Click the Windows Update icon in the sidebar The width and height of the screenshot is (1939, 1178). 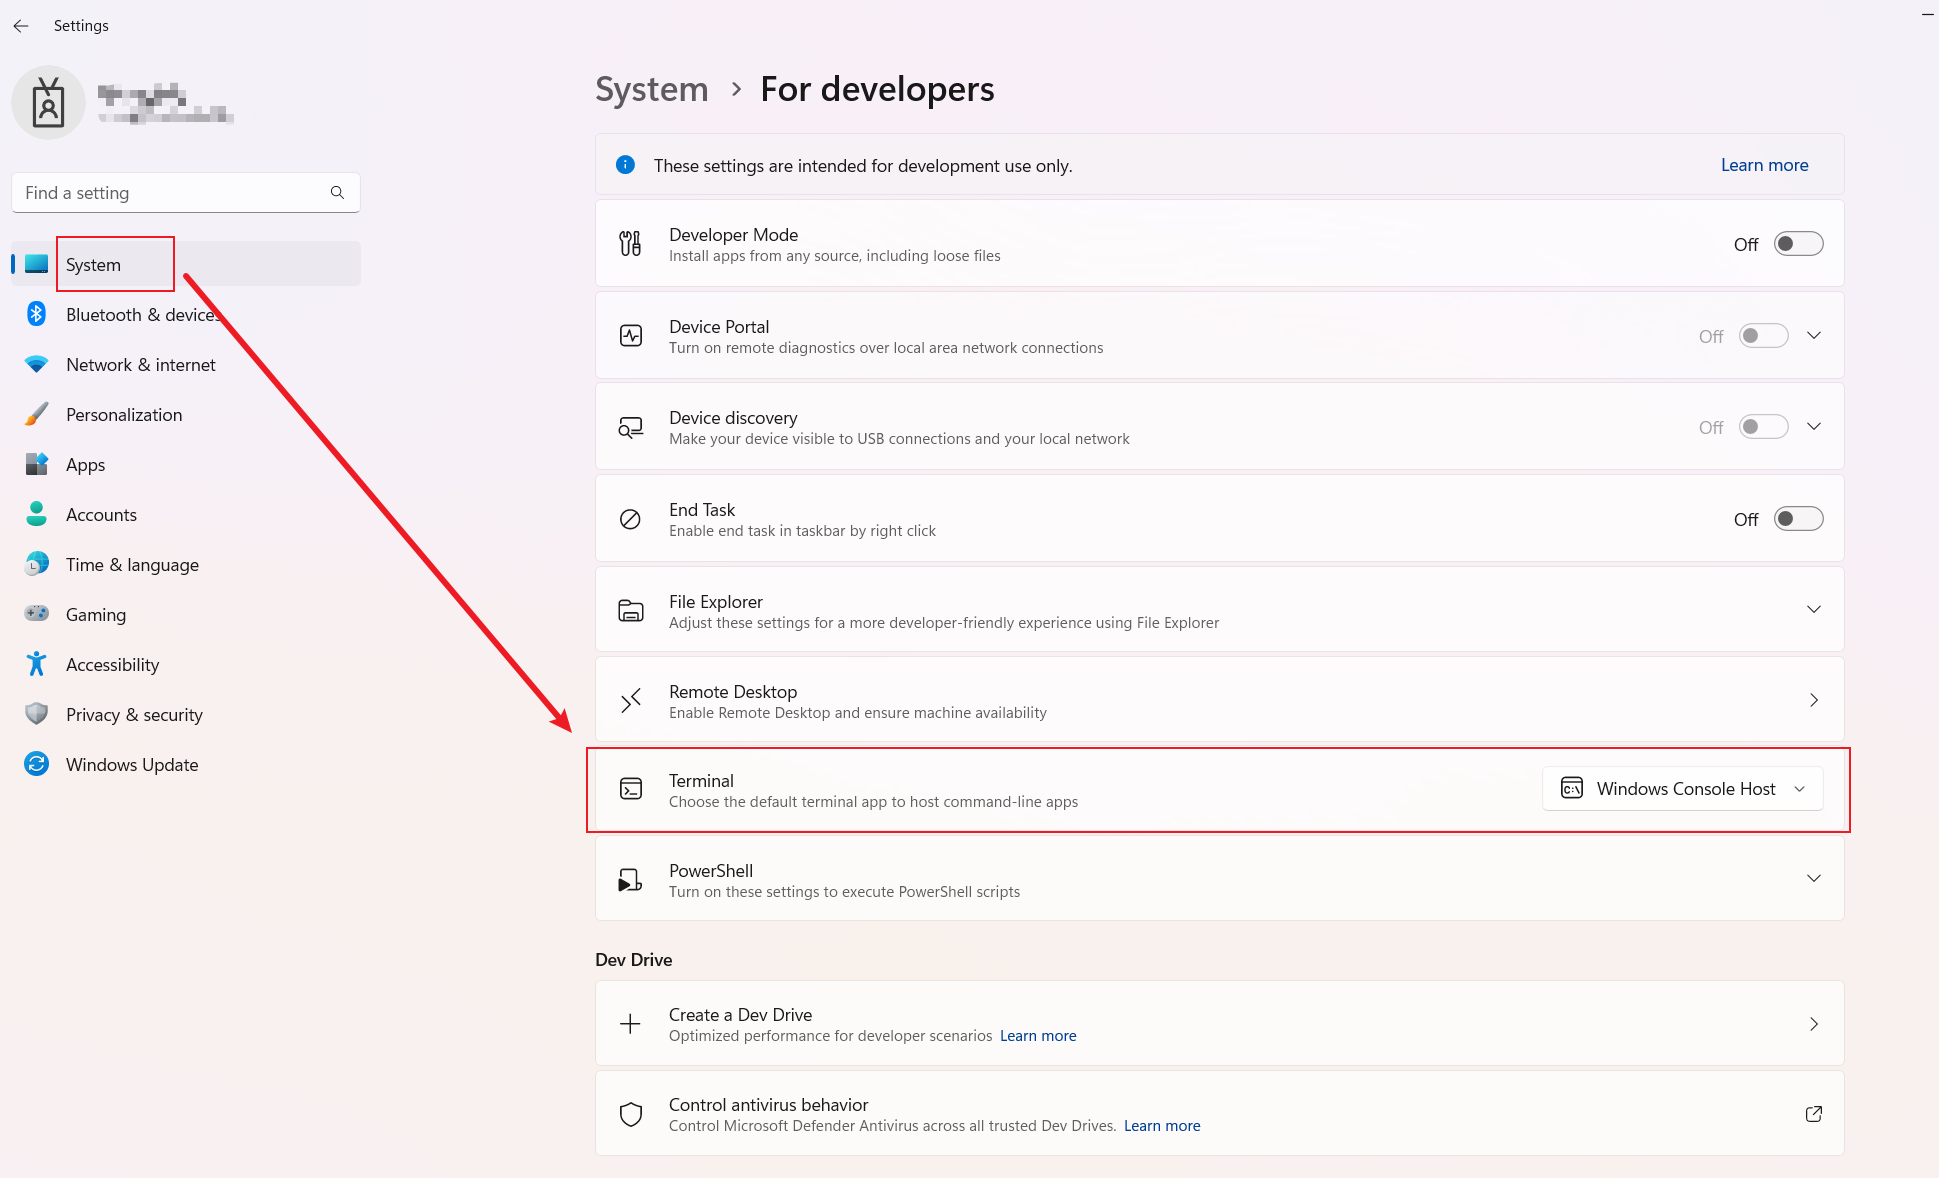[x=37, y=764]
